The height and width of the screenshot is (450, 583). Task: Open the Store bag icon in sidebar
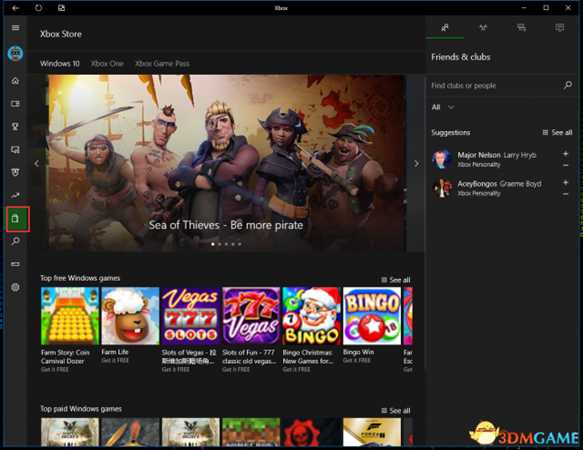pos(15,219)
